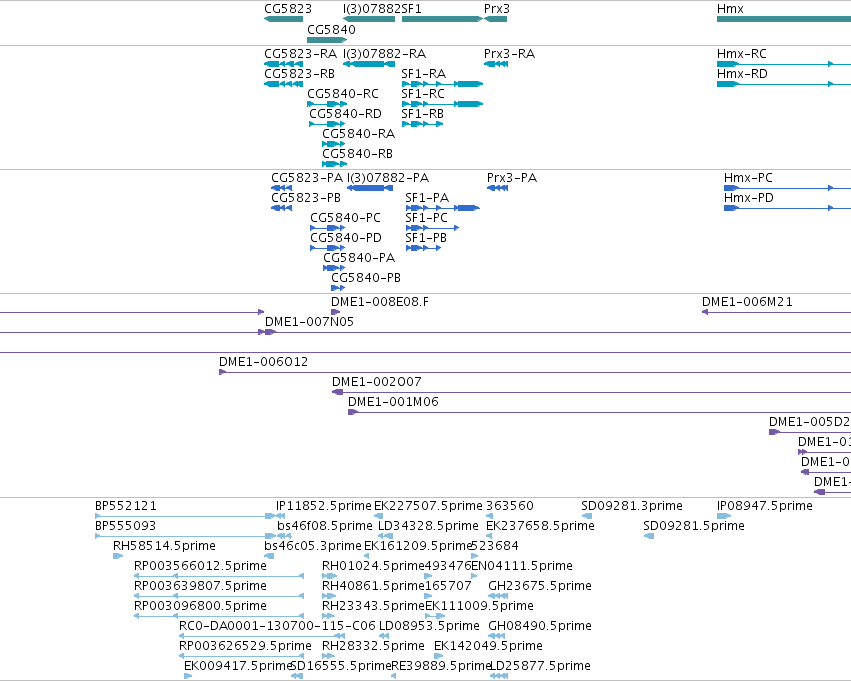Open EST RP003639807.5prime

pyautogui.click(x=219, y=596)
